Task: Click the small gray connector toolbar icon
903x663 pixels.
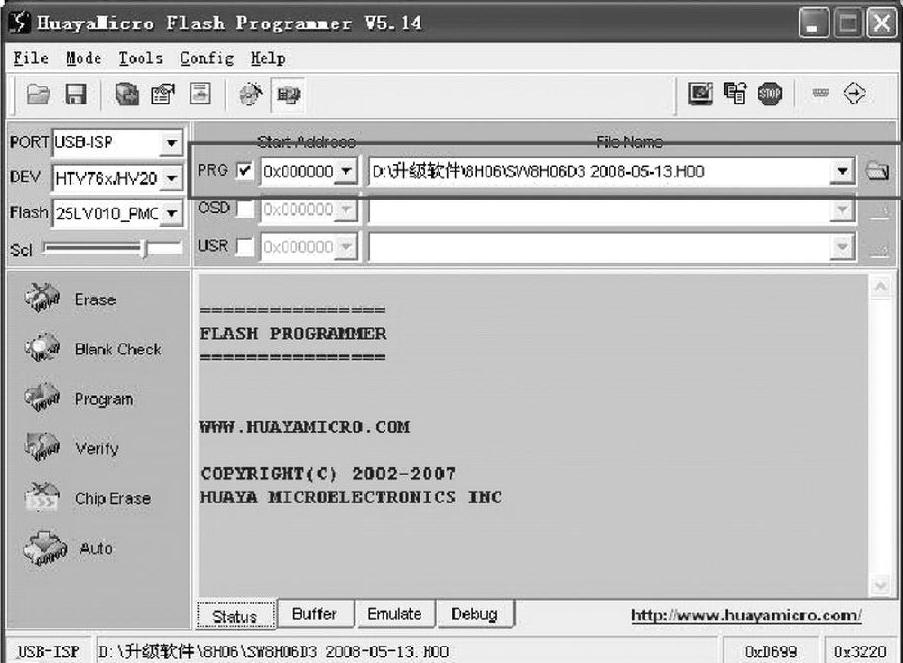Action: tap(821, 92)
